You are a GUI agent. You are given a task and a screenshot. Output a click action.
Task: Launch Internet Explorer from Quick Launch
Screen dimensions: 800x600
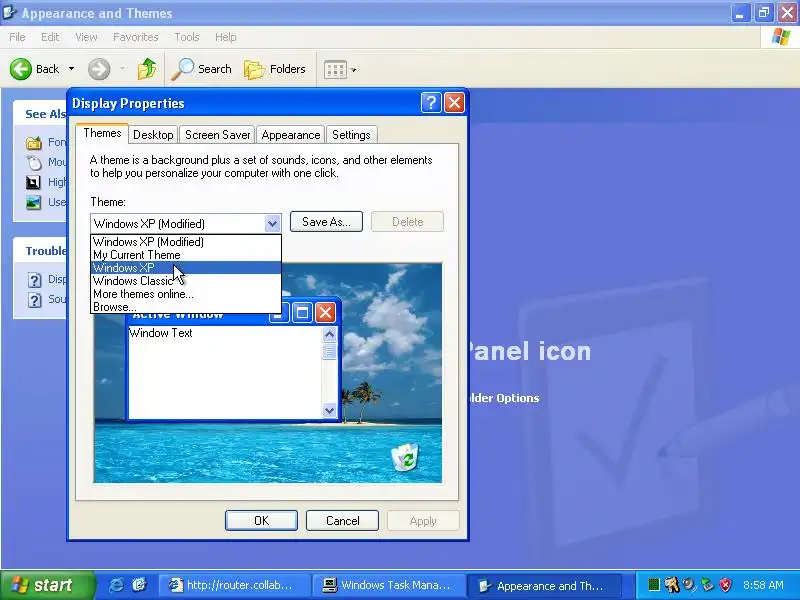[x=116, y=585]
